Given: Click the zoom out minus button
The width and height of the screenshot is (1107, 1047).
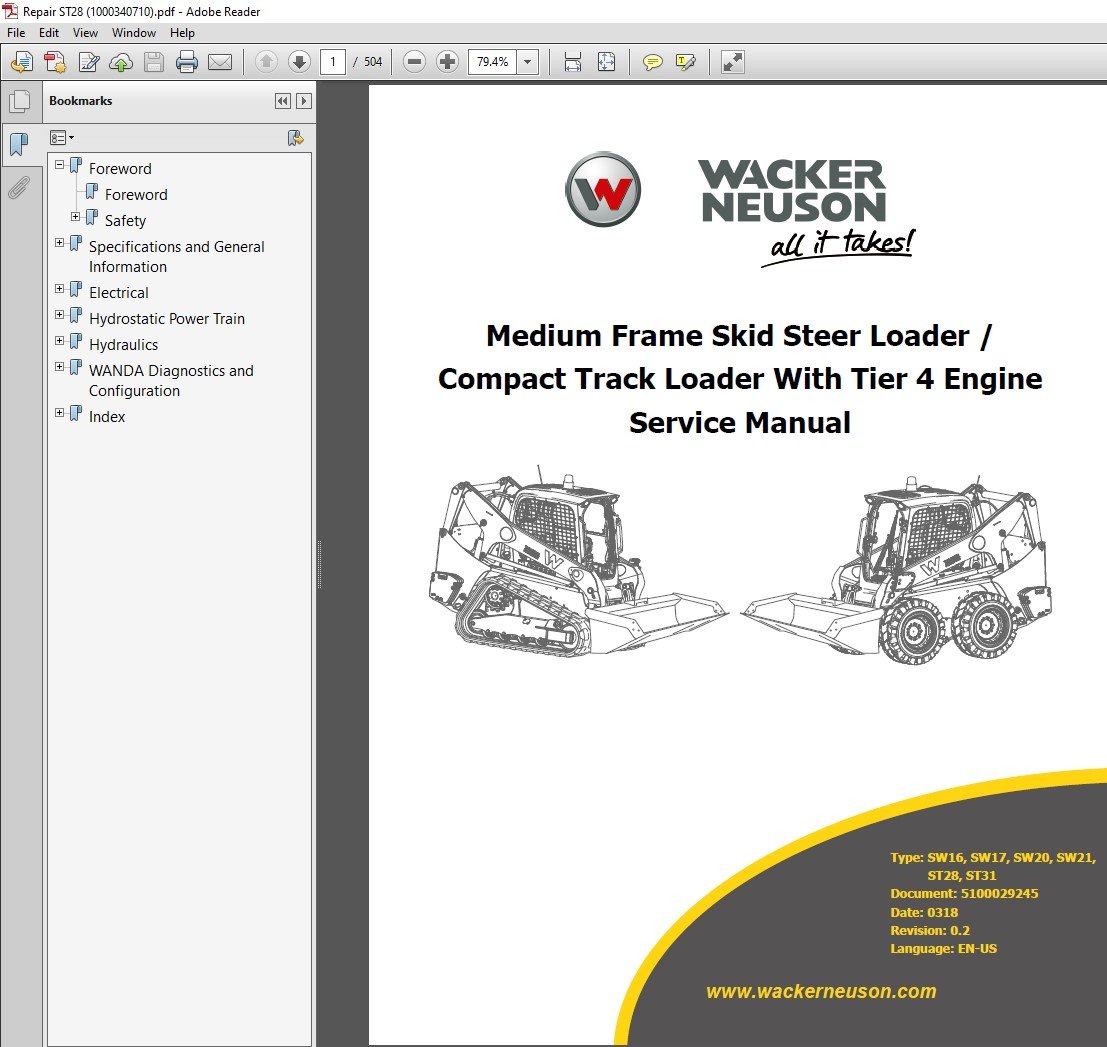Looking at the screenshot, I should (x=415, y=62).
